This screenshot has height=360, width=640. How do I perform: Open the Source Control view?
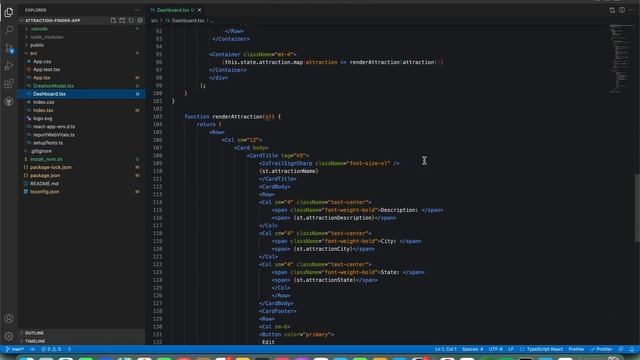click(9, 48)
